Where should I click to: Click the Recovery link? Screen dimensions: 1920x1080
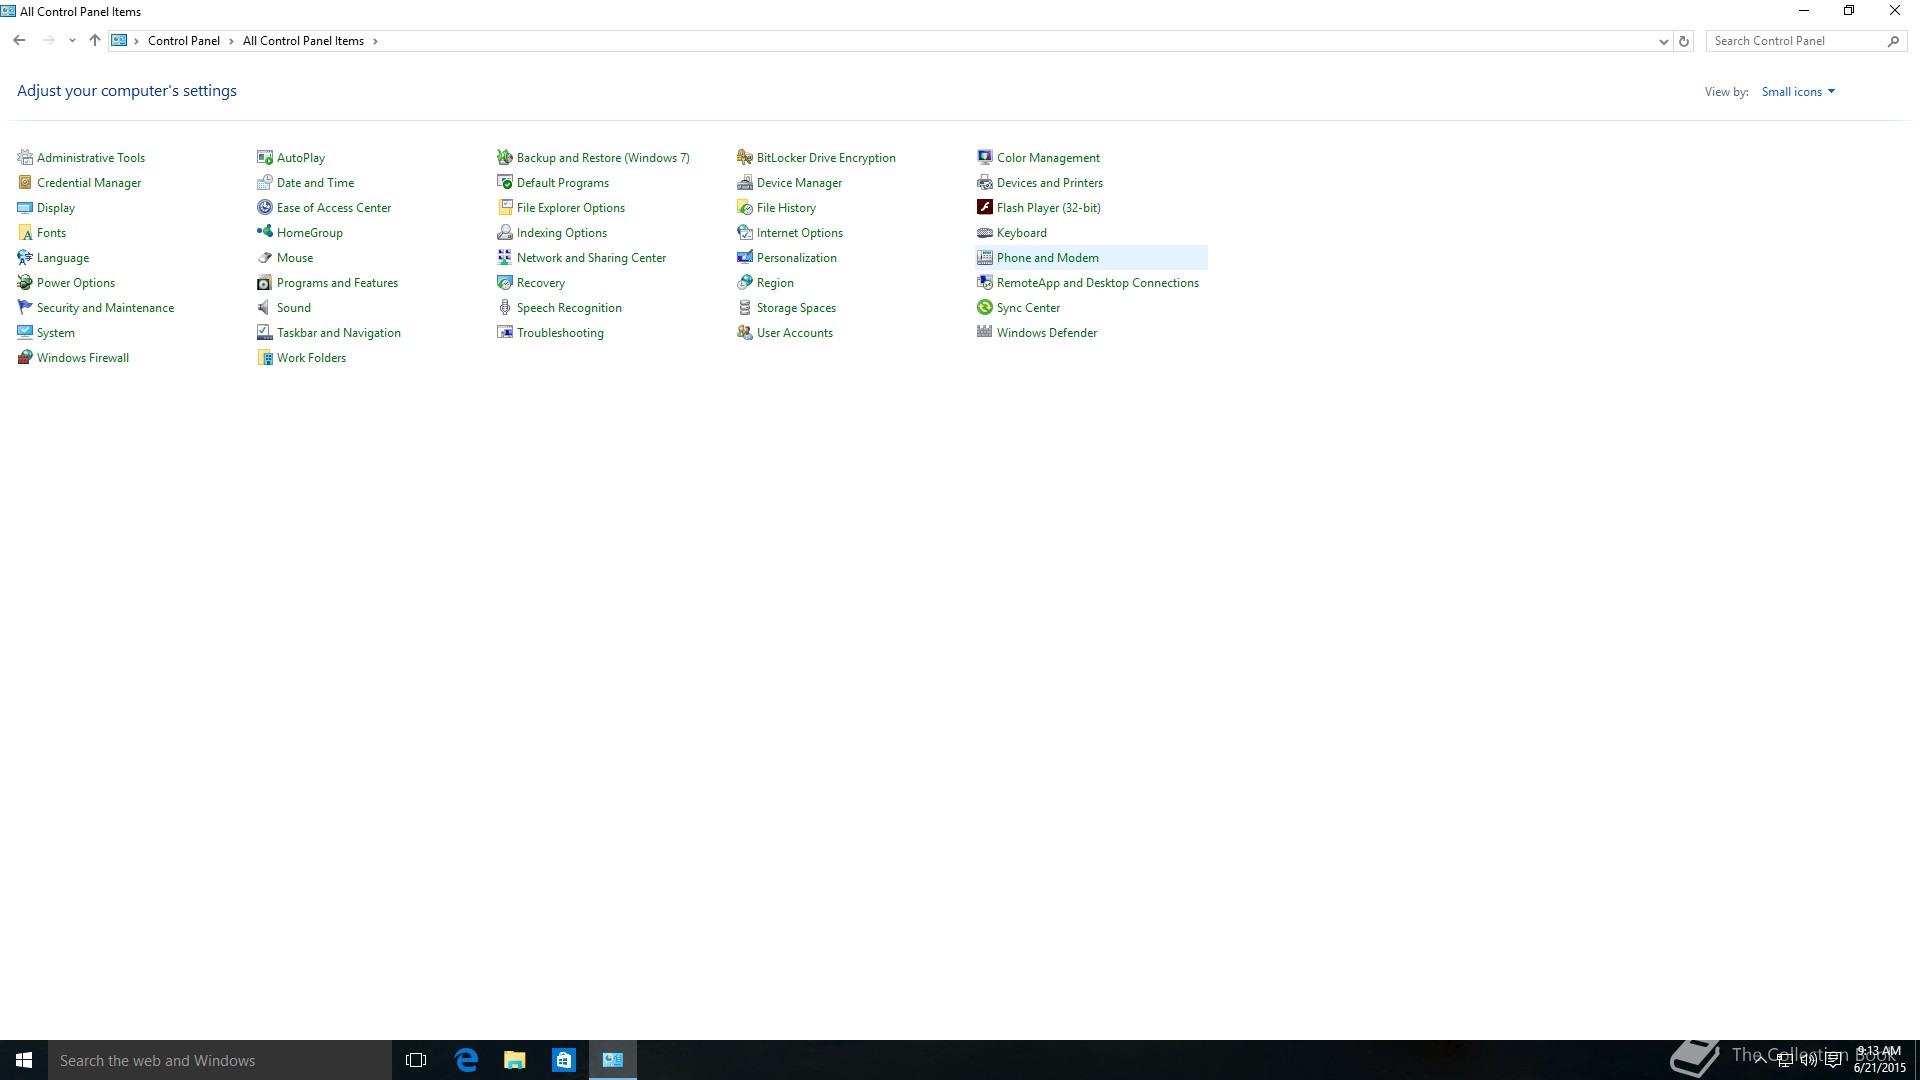[x=541, y=283]
